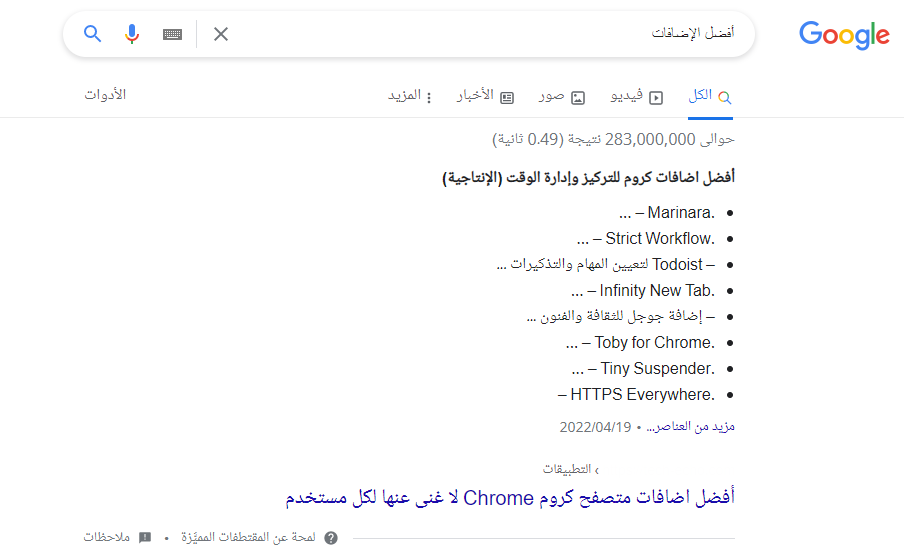Click the results count text
The image size is (904, 546).
pyautogui.click(x=613, y=140)
